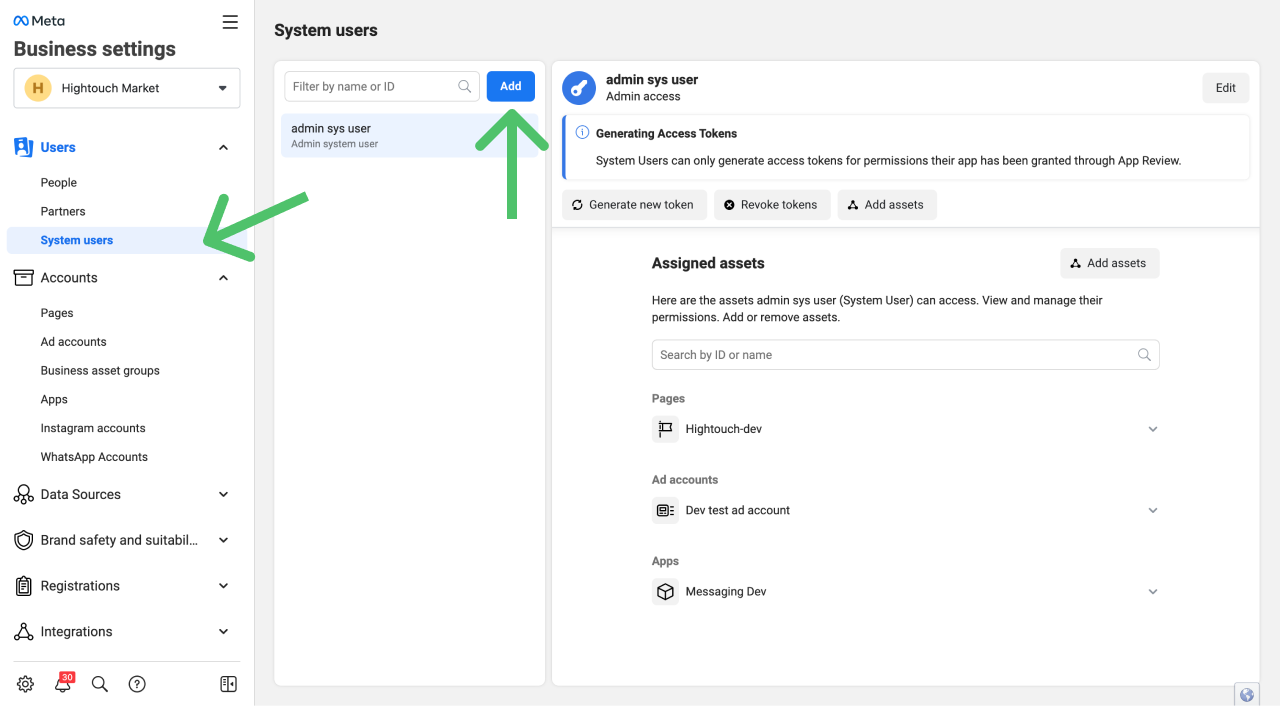Toggle the sidebar collapse icon at bottom right
Viewport: 1280px width, 706px height.
coord(228,684)
